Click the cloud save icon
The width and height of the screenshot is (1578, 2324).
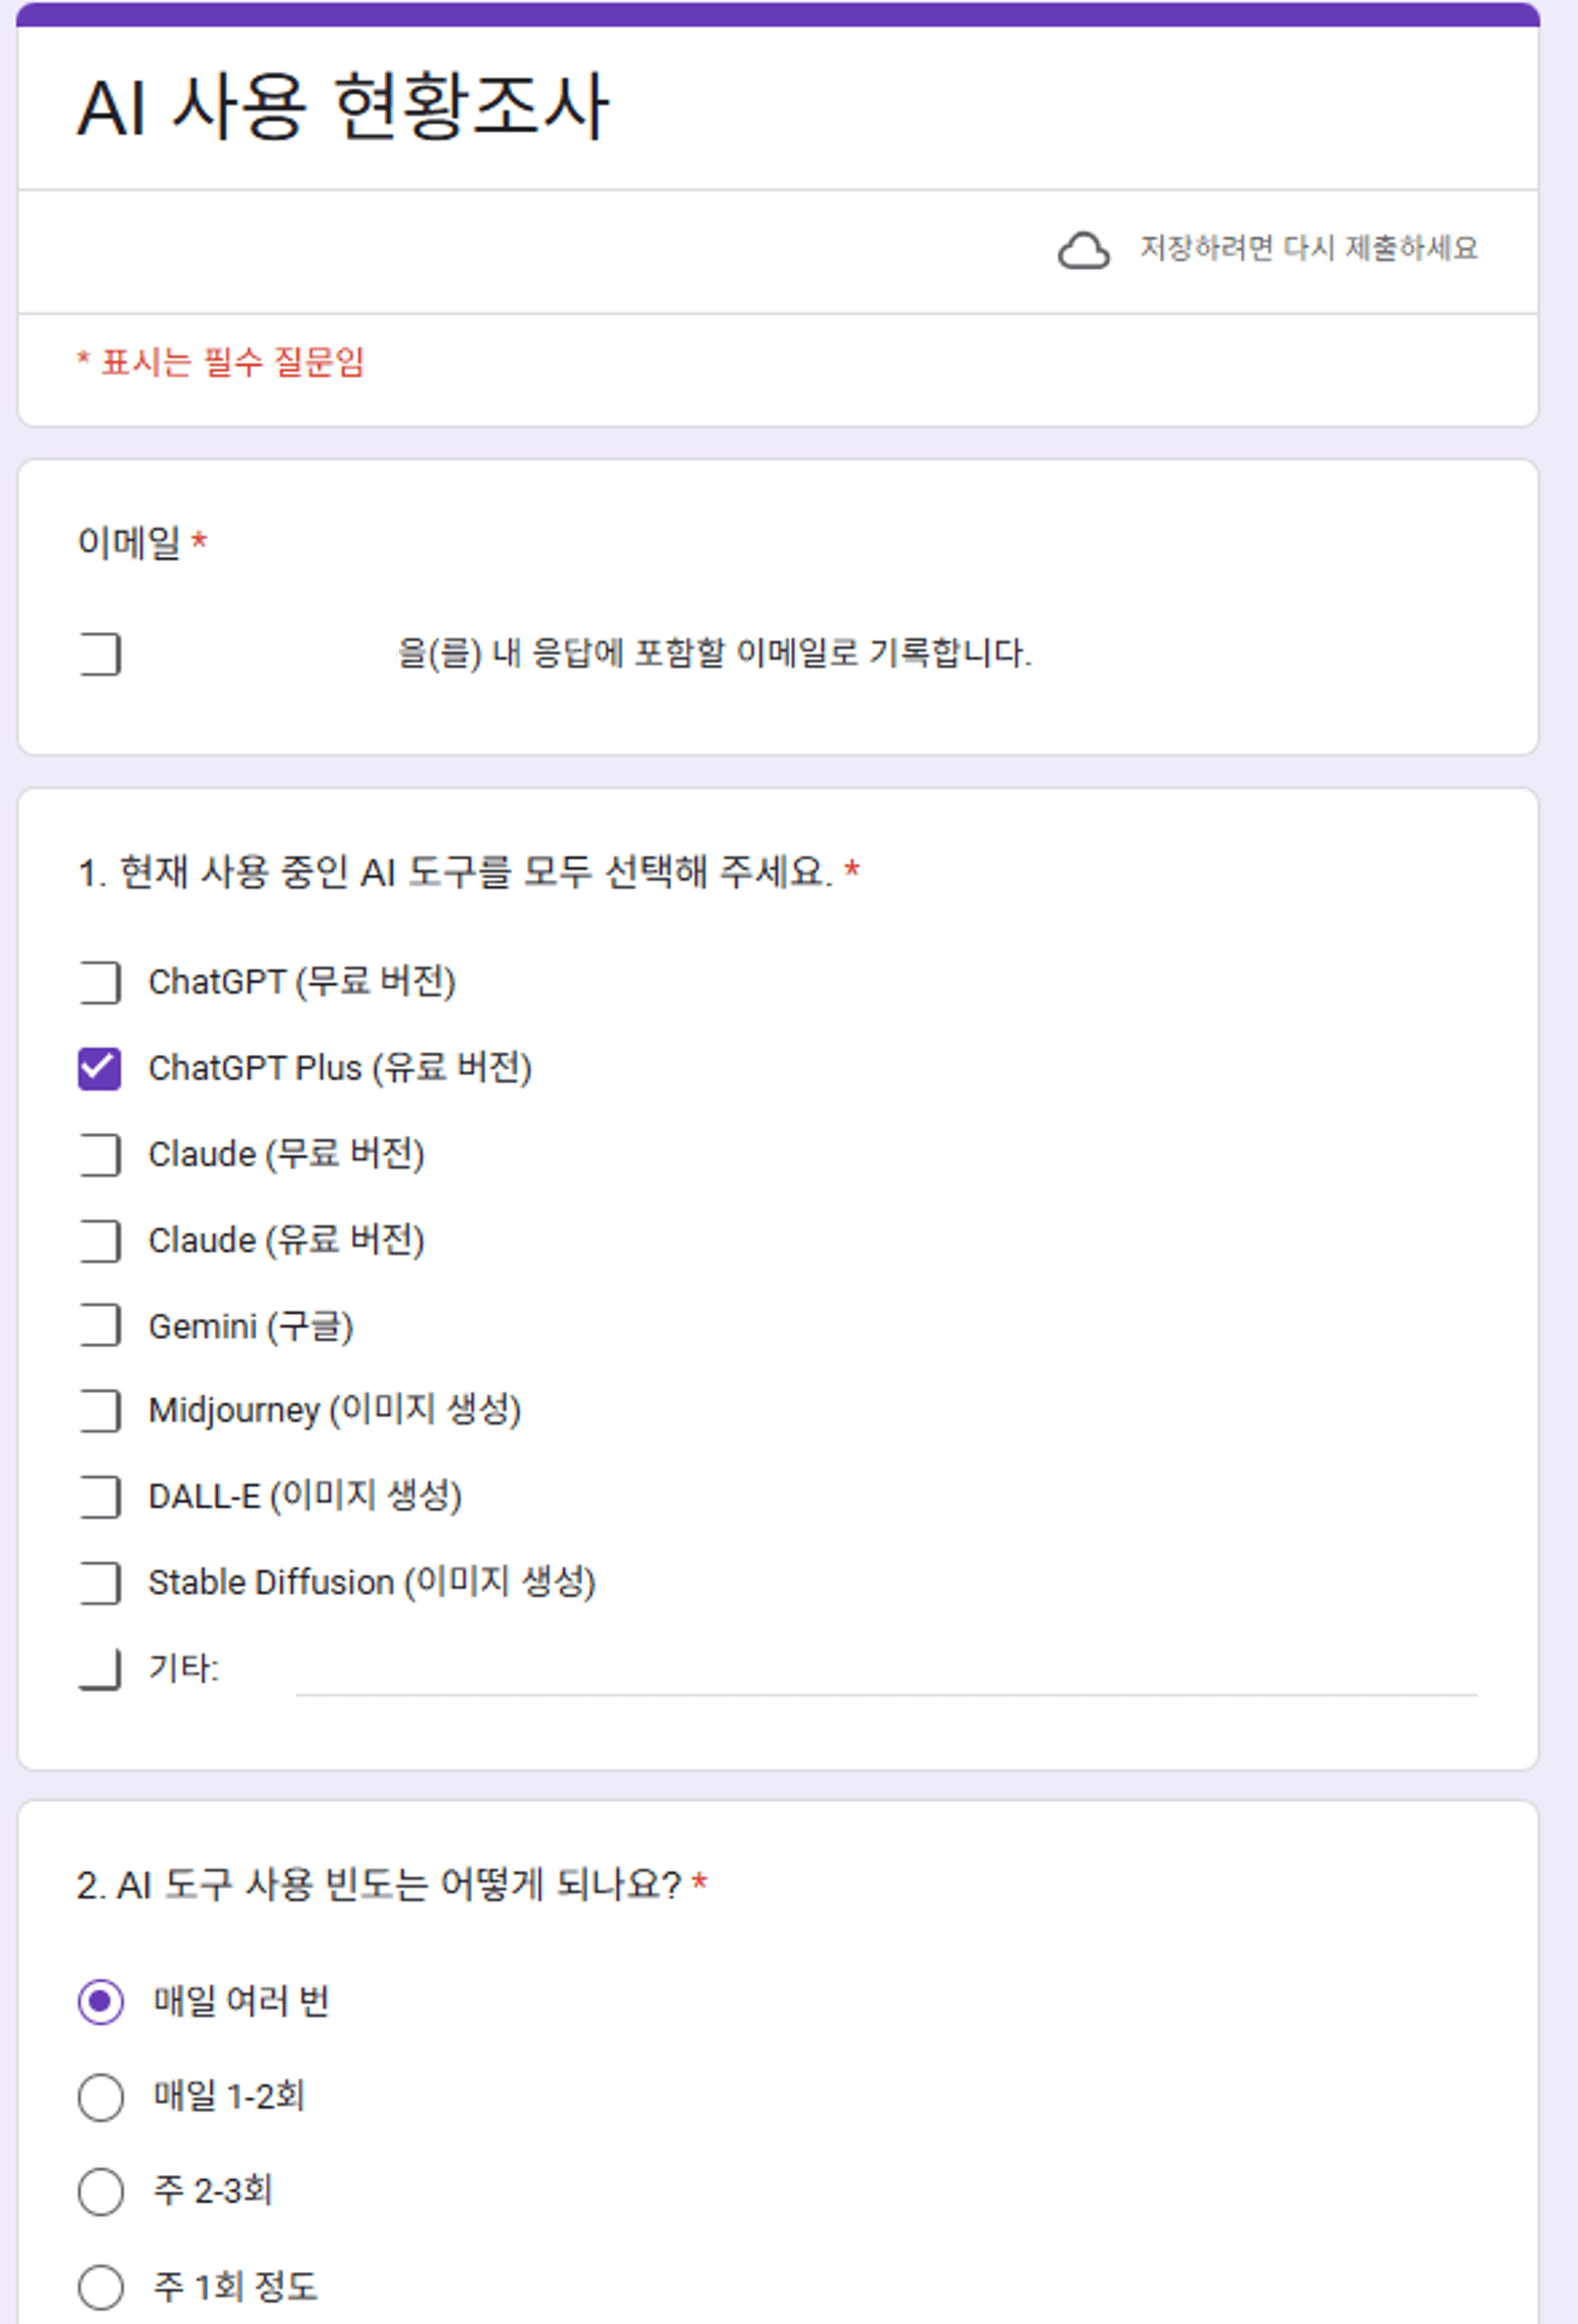(x=1085, y=251)
